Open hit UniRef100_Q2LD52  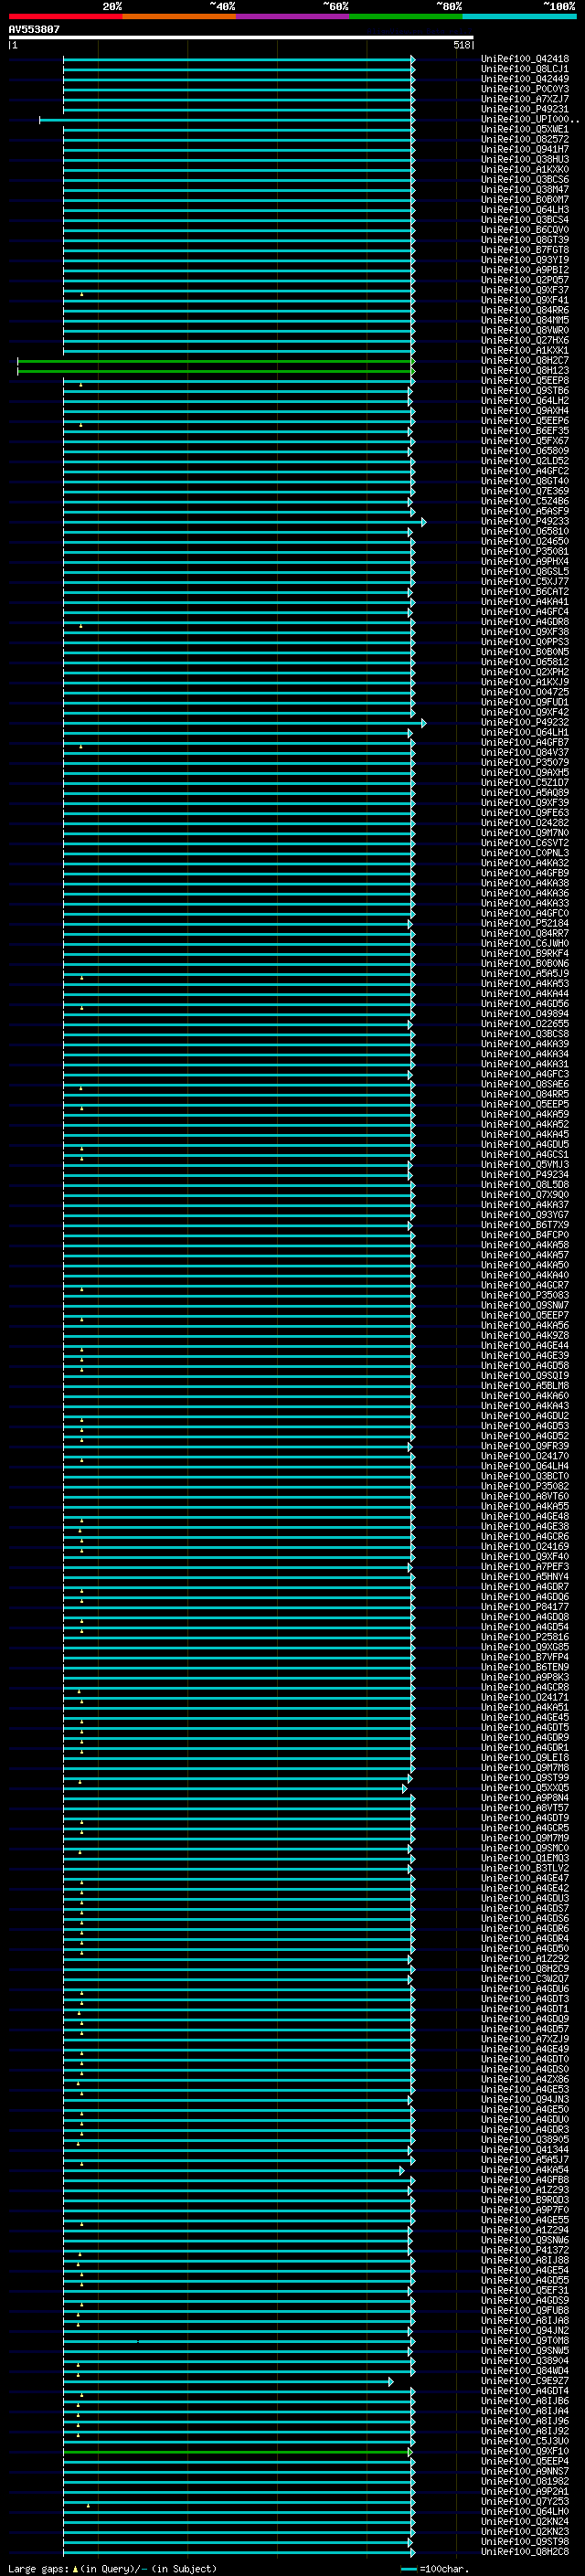coord(524,461)
